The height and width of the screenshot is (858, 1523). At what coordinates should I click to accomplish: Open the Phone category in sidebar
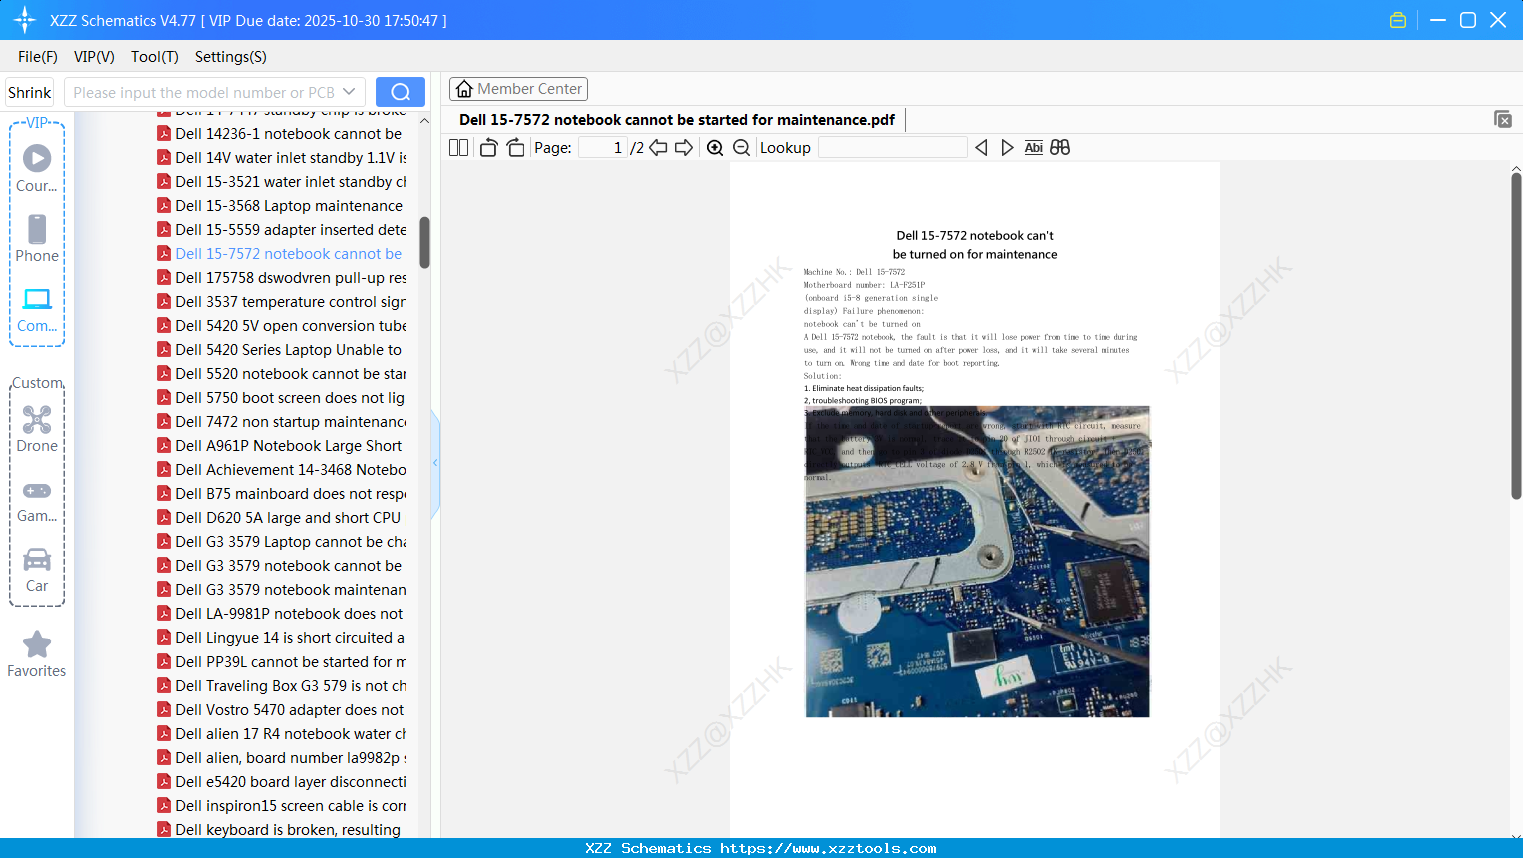coord(37,238)
